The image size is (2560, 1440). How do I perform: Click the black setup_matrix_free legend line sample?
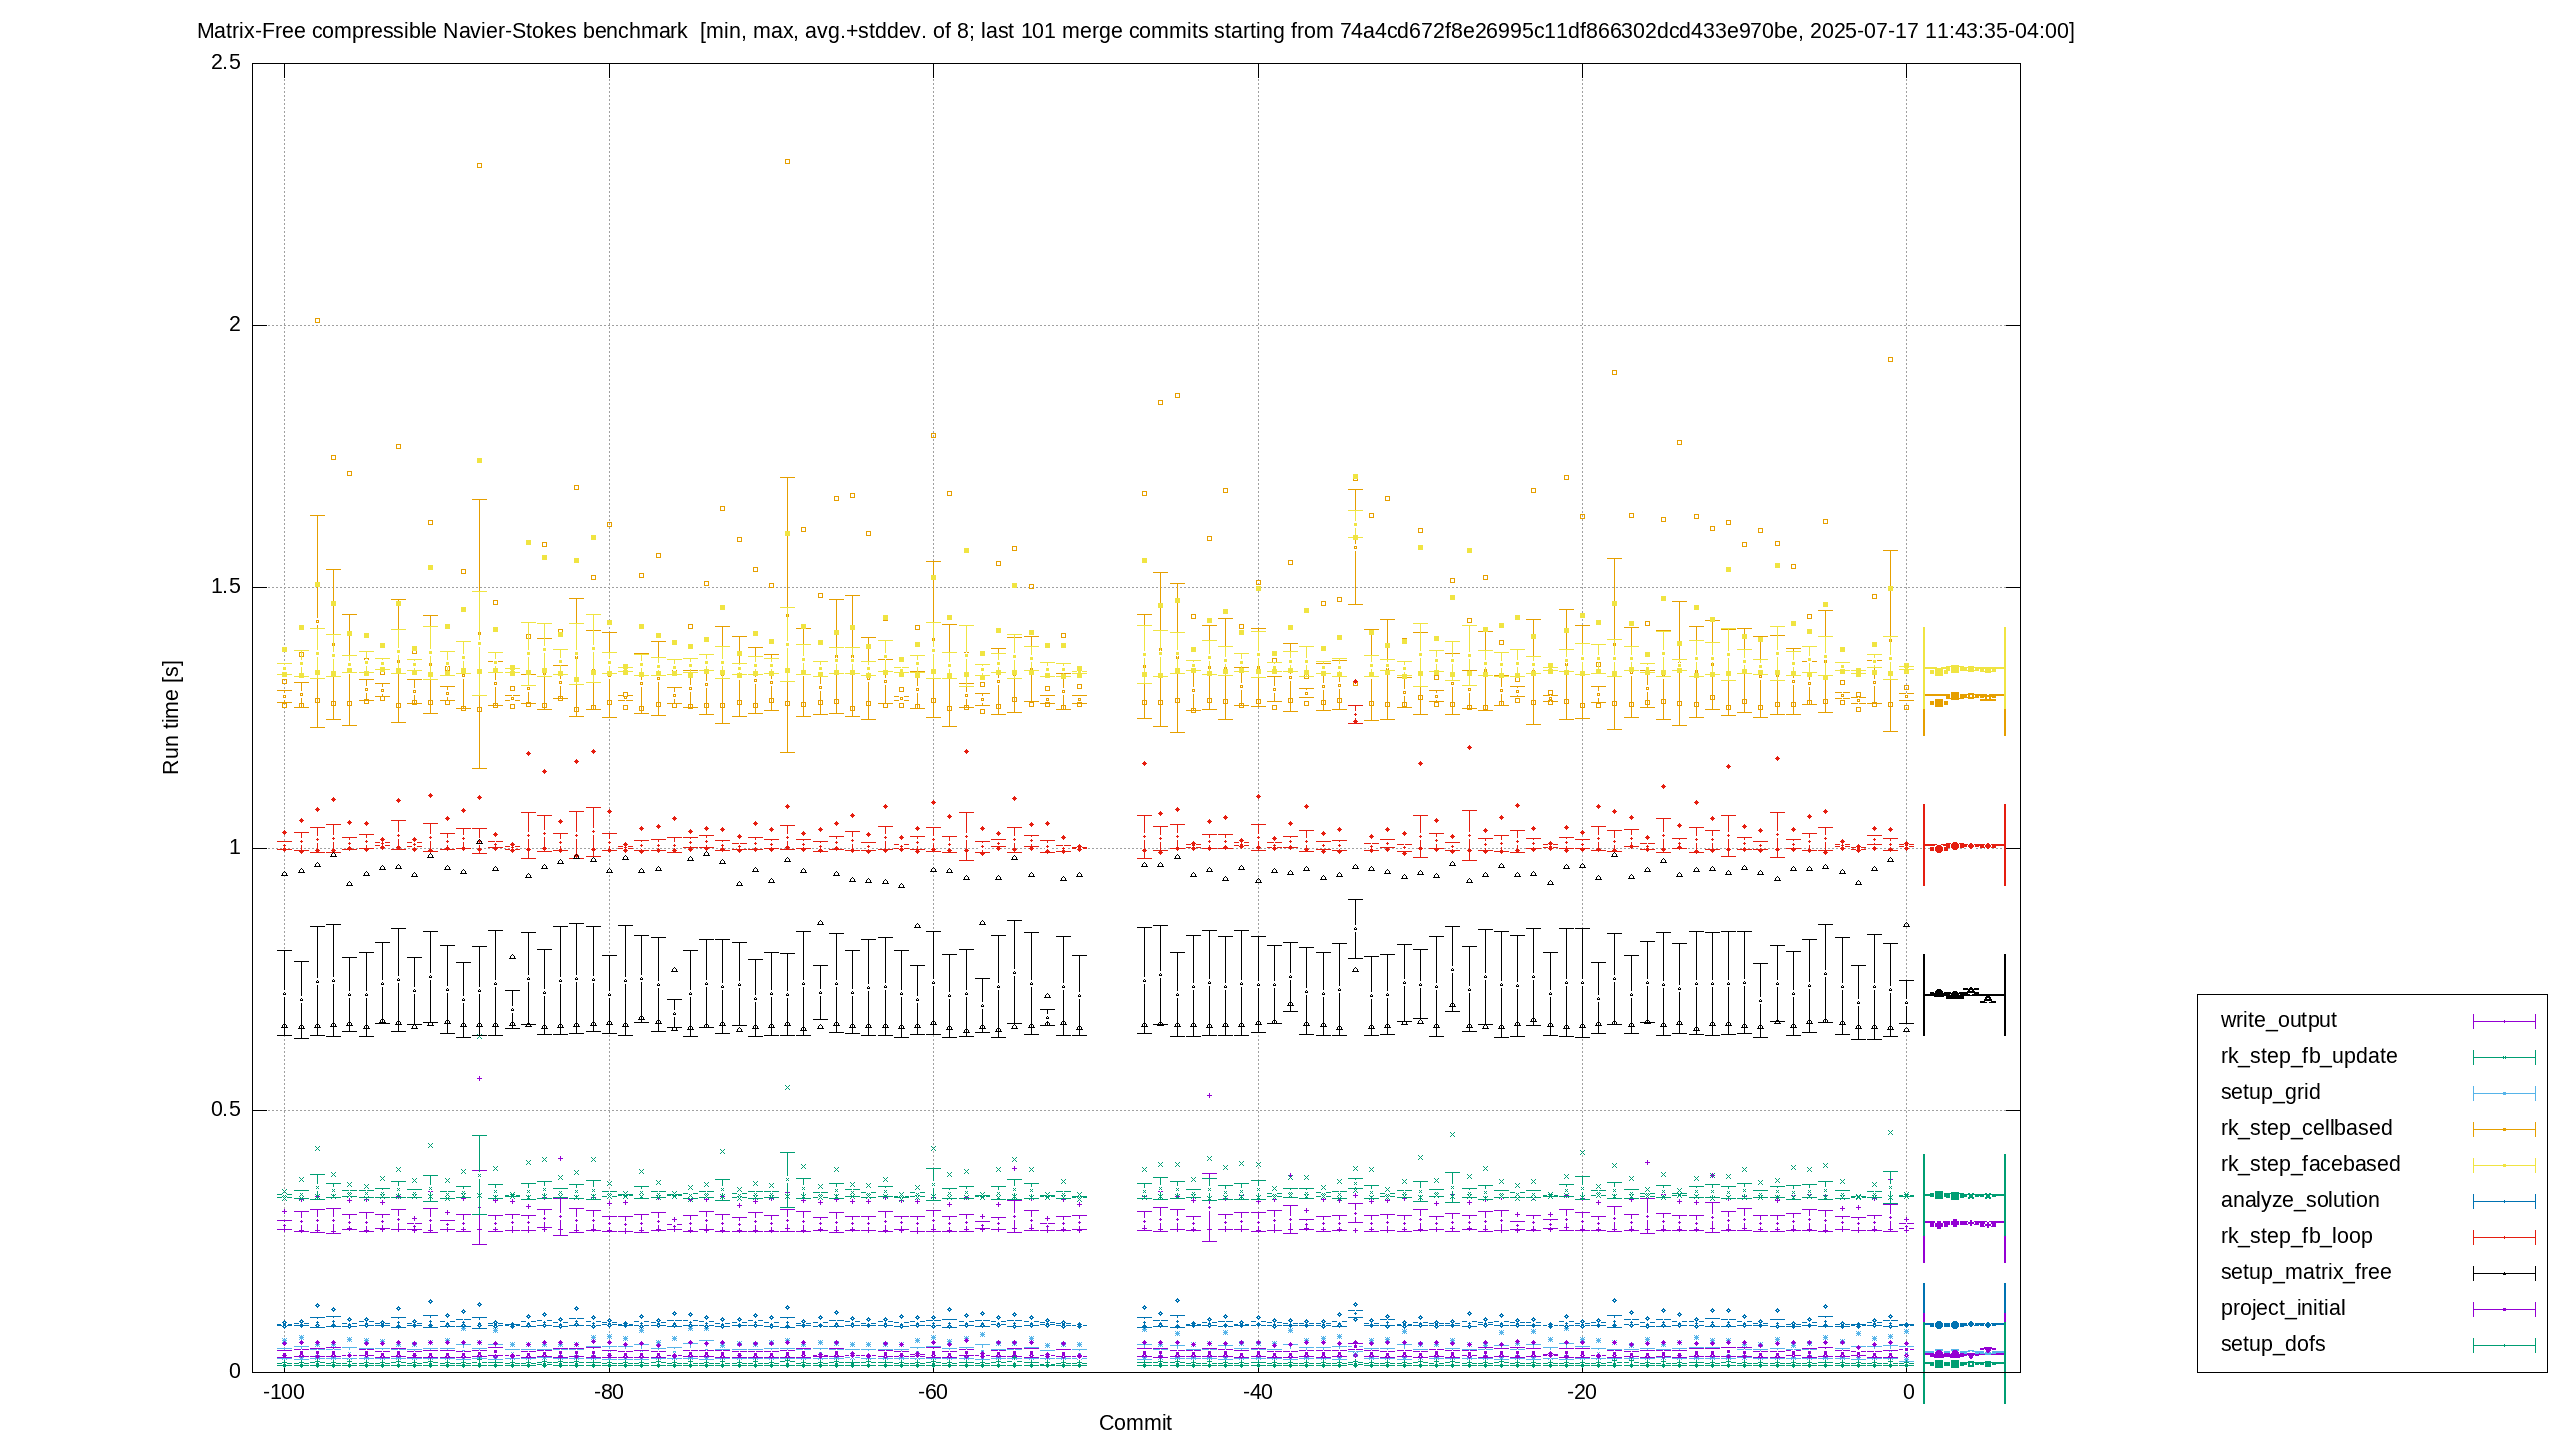point(2504,1273)
